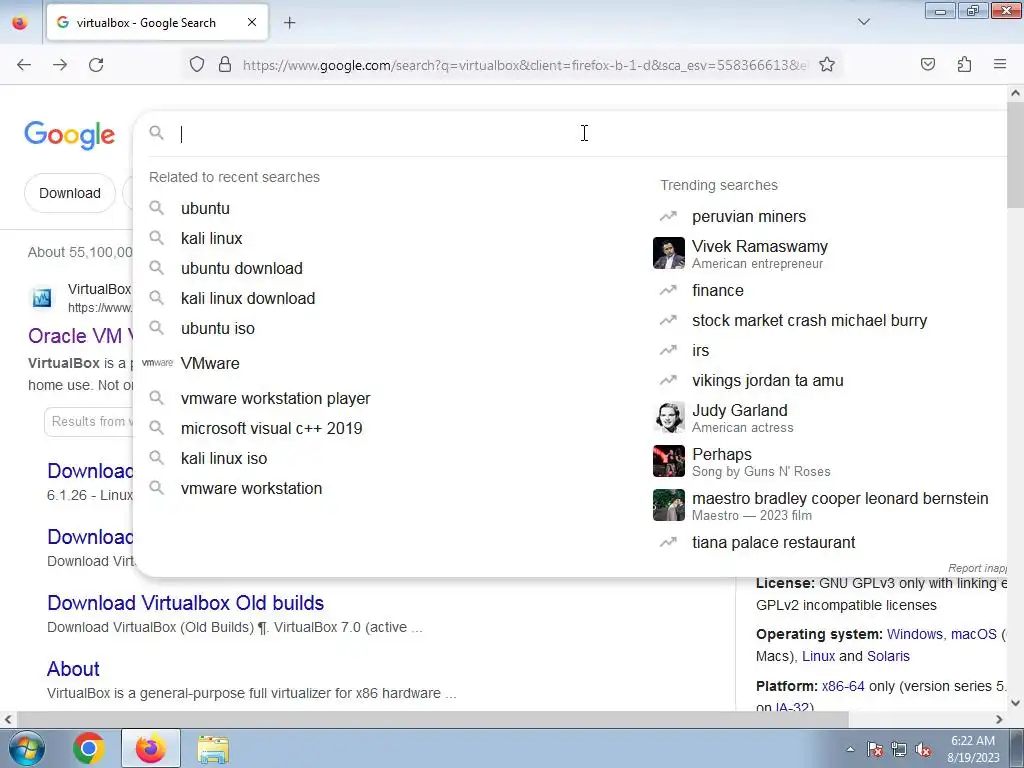Open trending search stock market crash michael burry

[809, 320]
